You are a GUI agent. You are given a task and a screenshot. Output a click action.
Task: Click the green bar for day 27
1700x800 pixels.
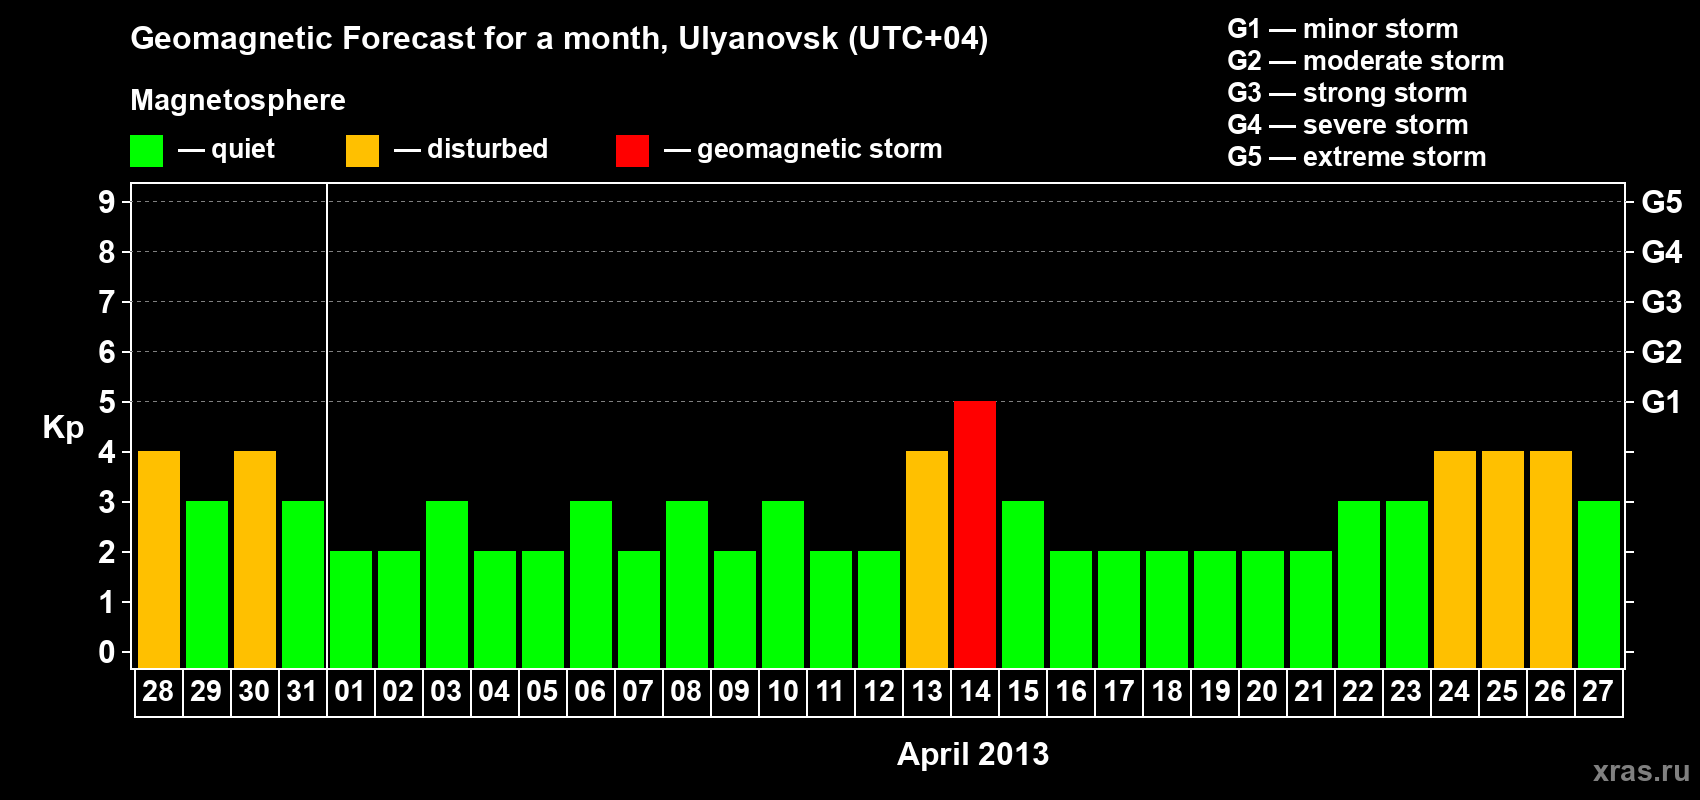click(1599, 584)
